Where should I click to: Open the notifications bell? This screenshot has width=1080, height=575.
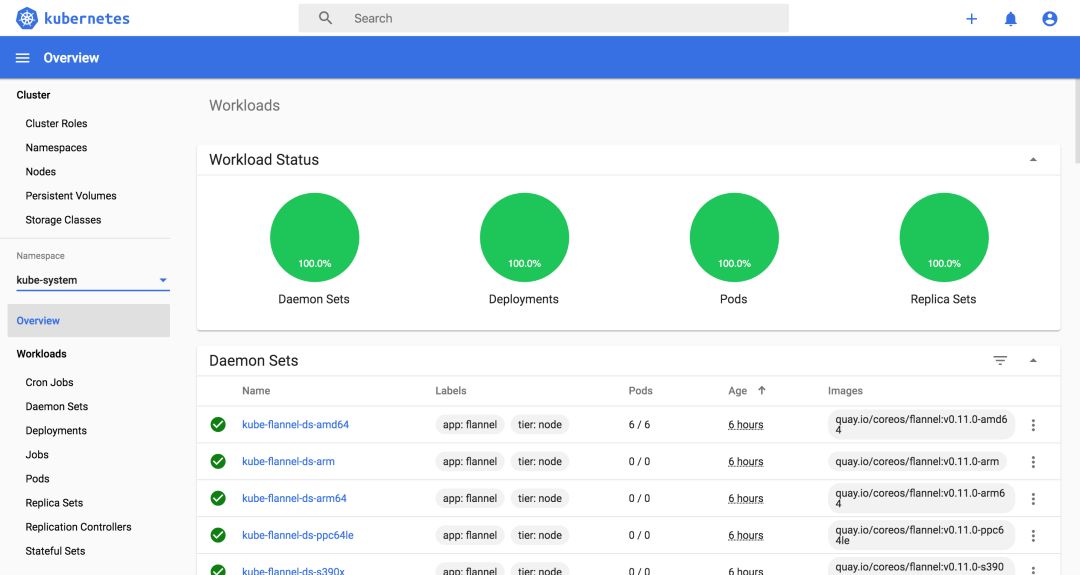click(1010, 19)
